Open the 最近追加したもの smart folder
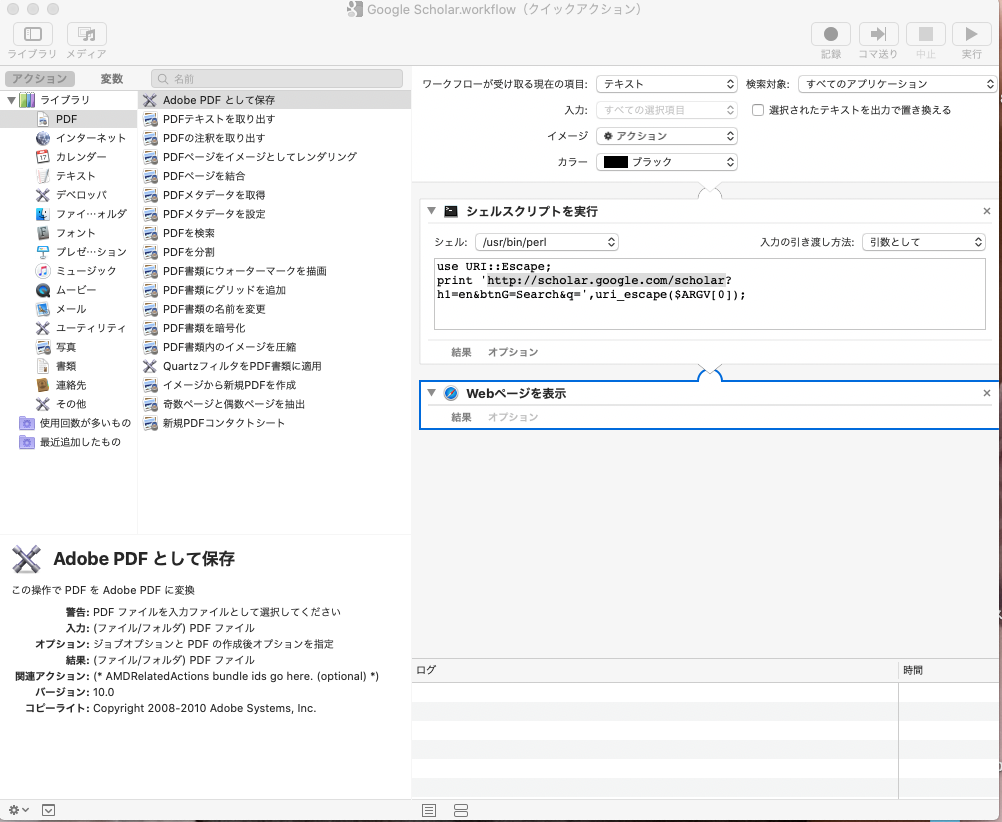This screenshot has width=1002, height=822. (x=70, y=442)
